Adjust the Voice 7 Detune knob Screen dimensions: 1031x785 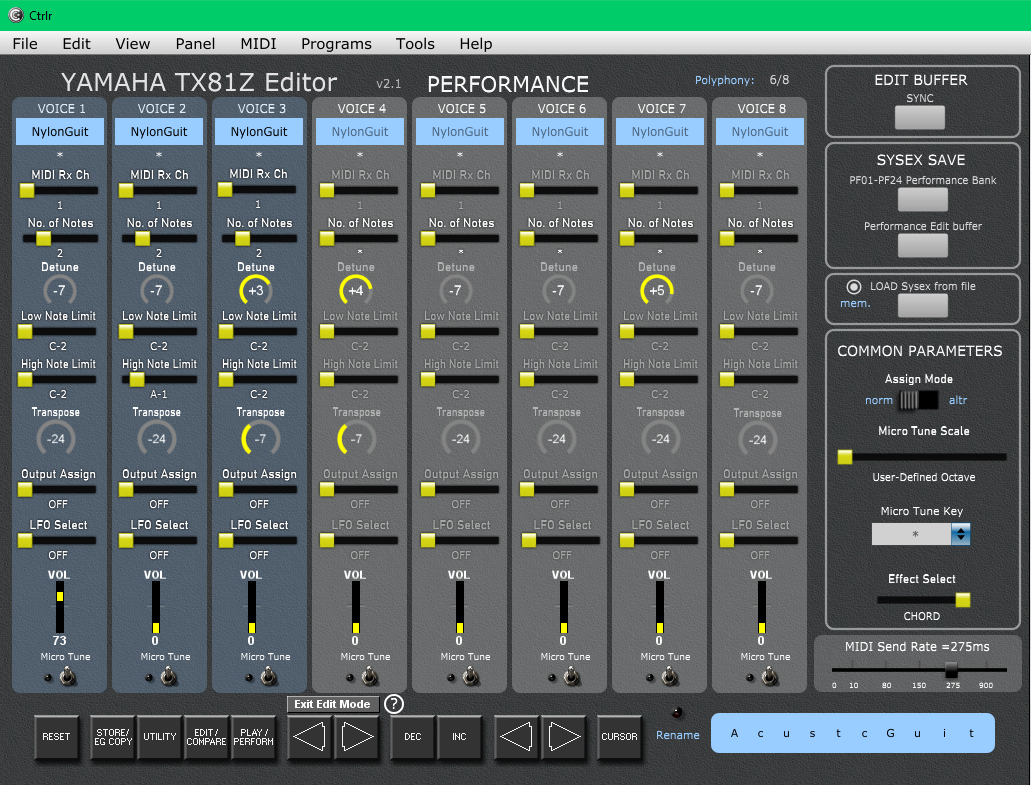(x=657, y=290)
